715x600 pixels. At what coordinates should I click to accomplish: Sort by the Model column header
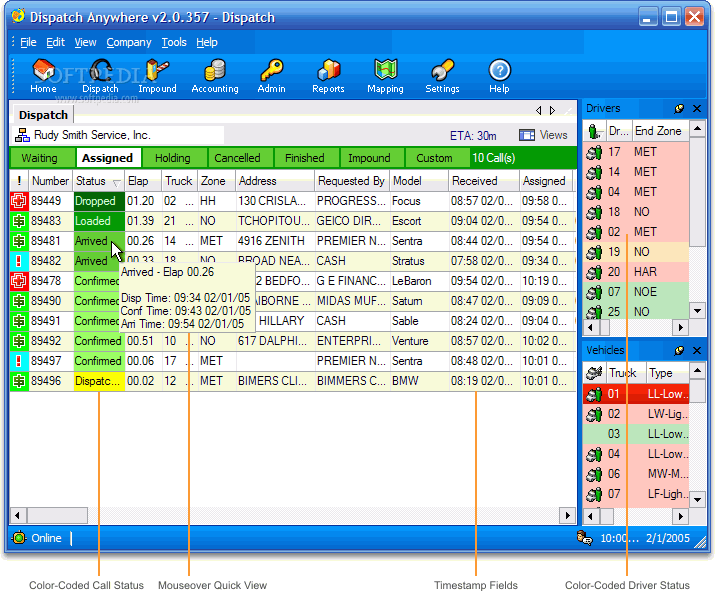pyautogui.click(x=419, y=181)
